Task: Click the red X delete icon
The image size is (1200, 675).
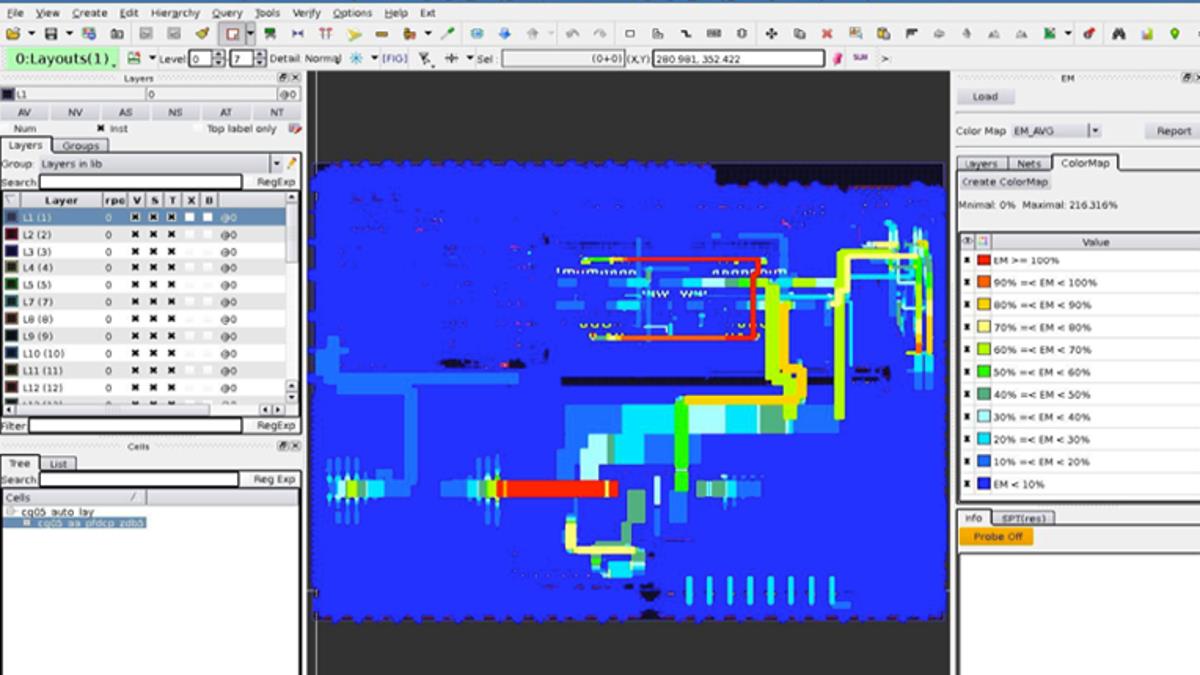Action: 827,34
